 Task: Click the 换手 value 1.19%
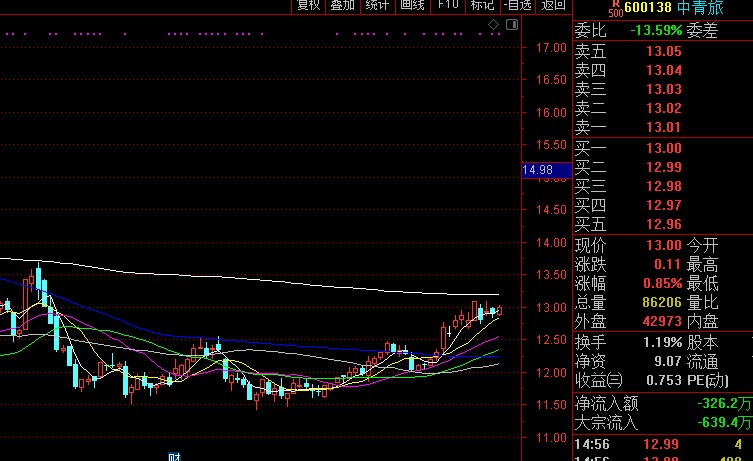[x=662, y=342]
